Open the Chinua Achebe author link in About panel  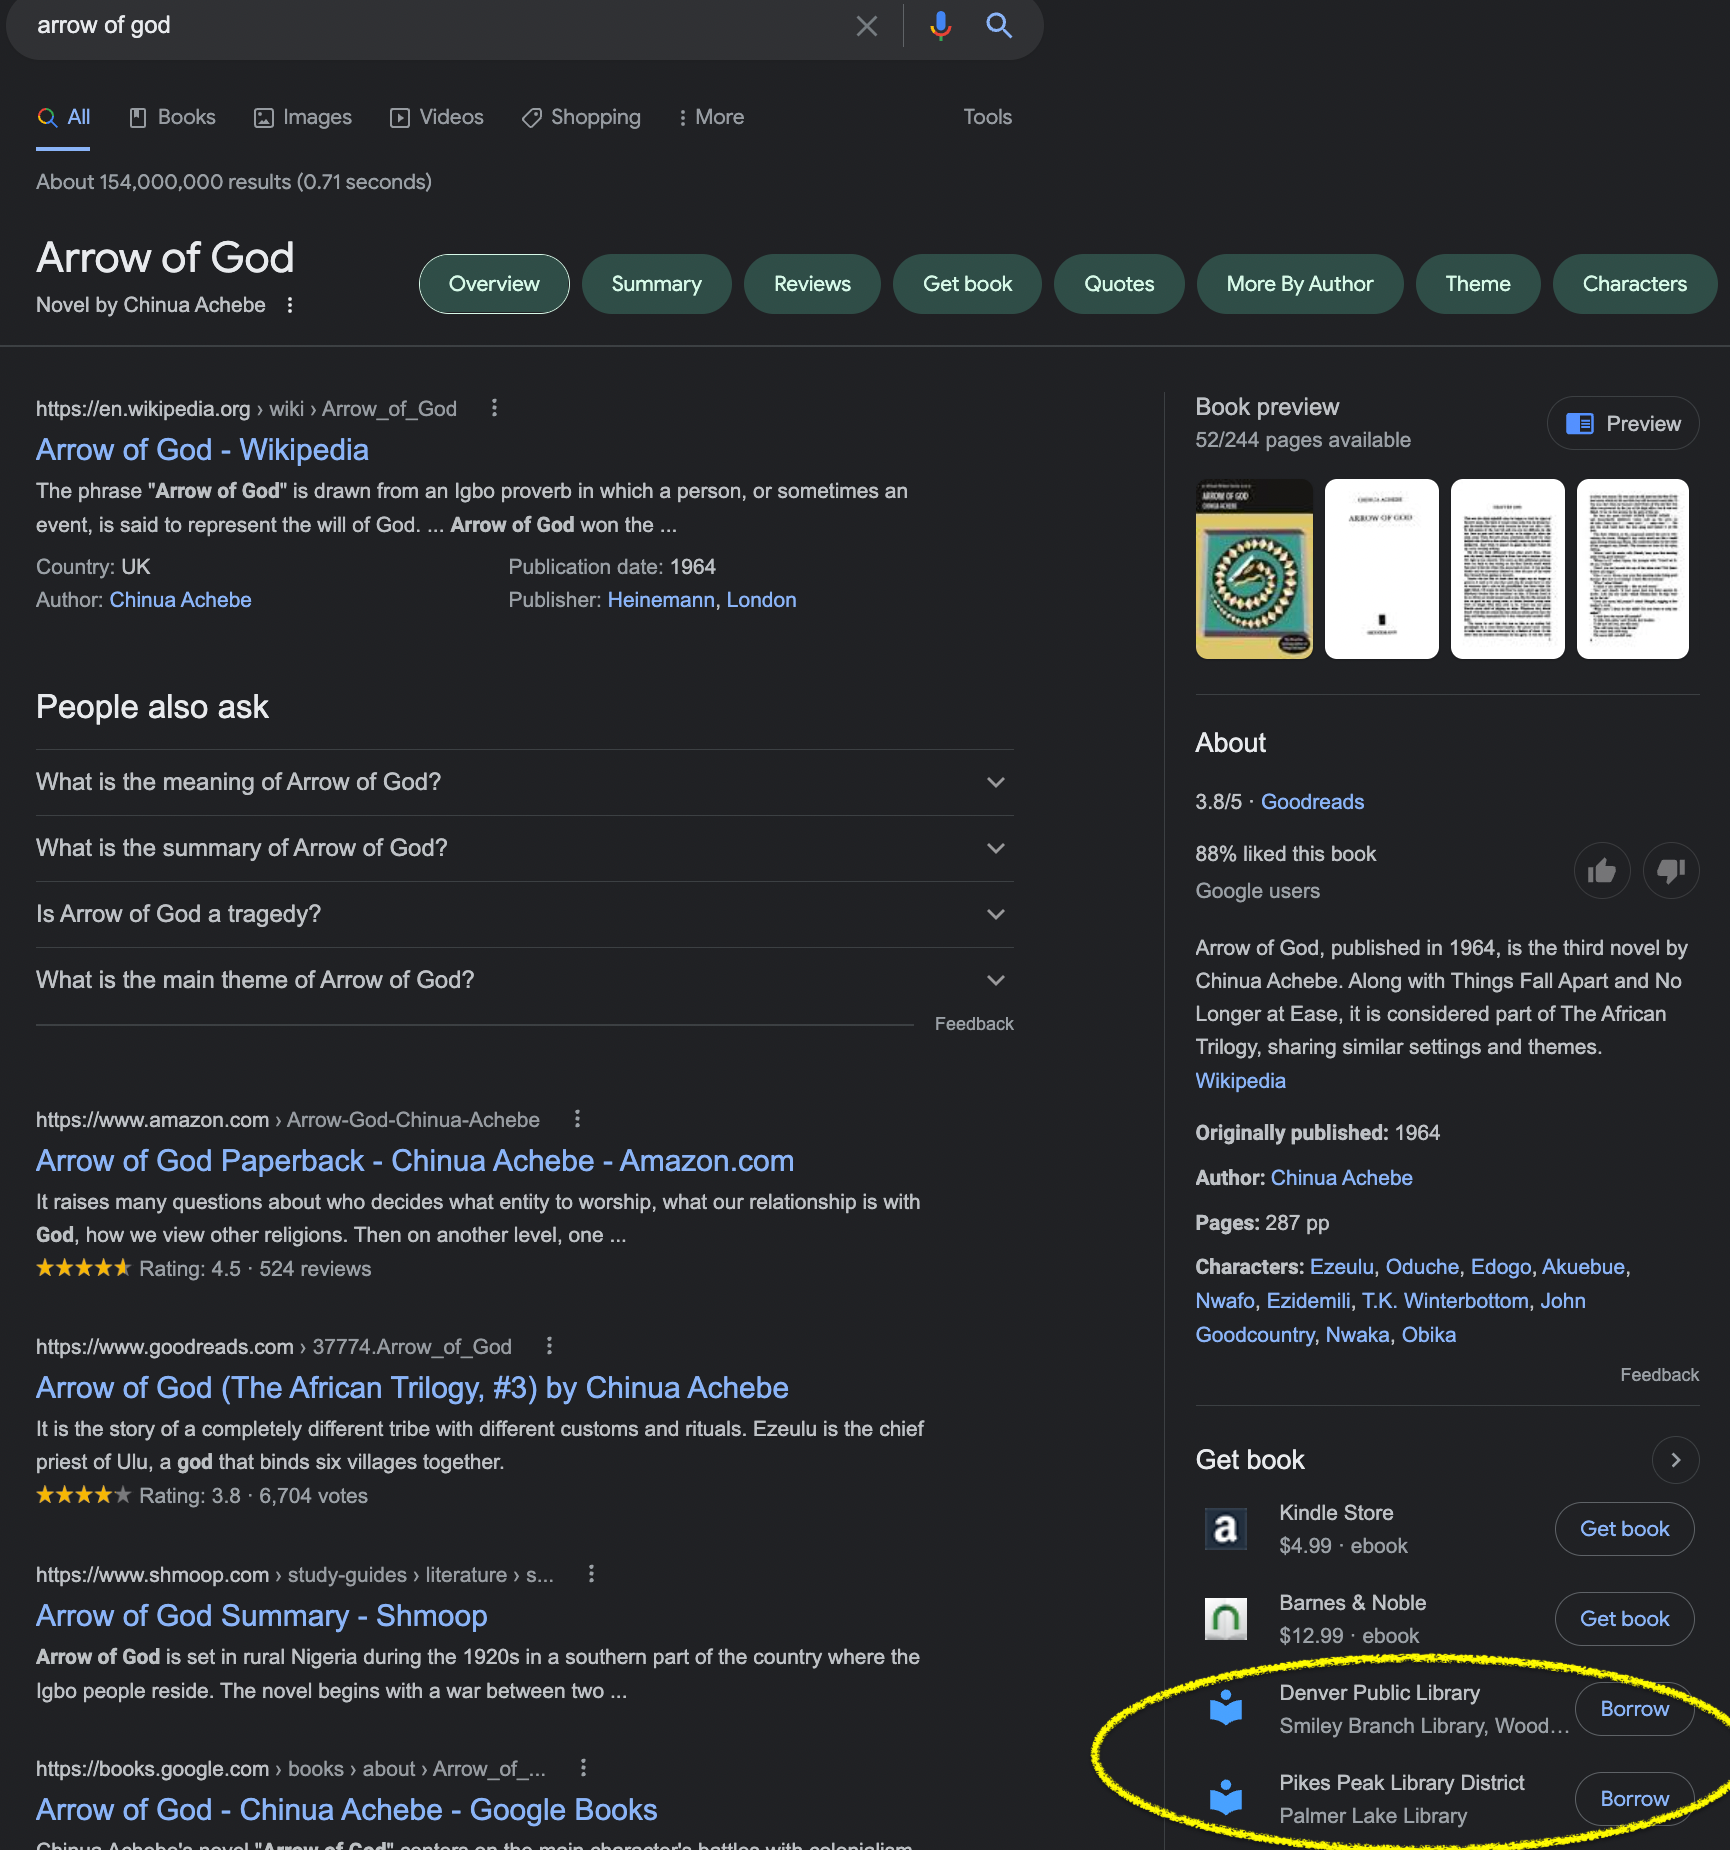click(1341, 1178)
